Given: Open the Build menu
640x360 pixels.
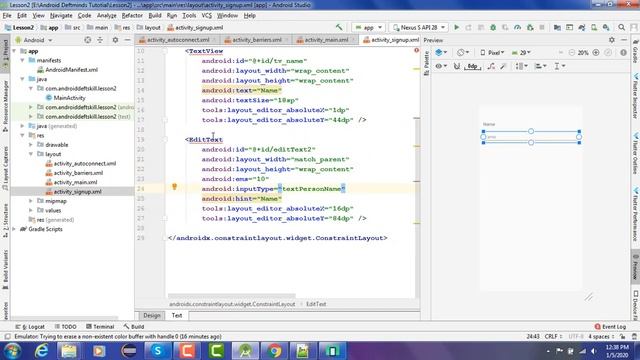Looking at the screenshot, I should coord(155,16).
